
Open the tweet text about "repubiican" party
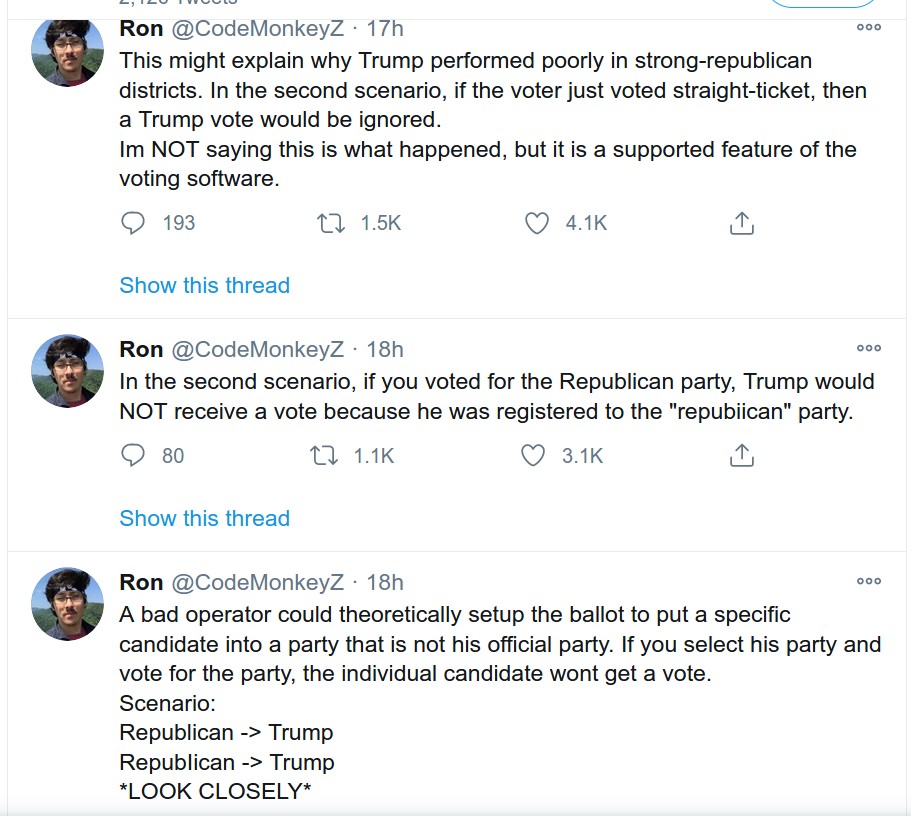(497, 396)
